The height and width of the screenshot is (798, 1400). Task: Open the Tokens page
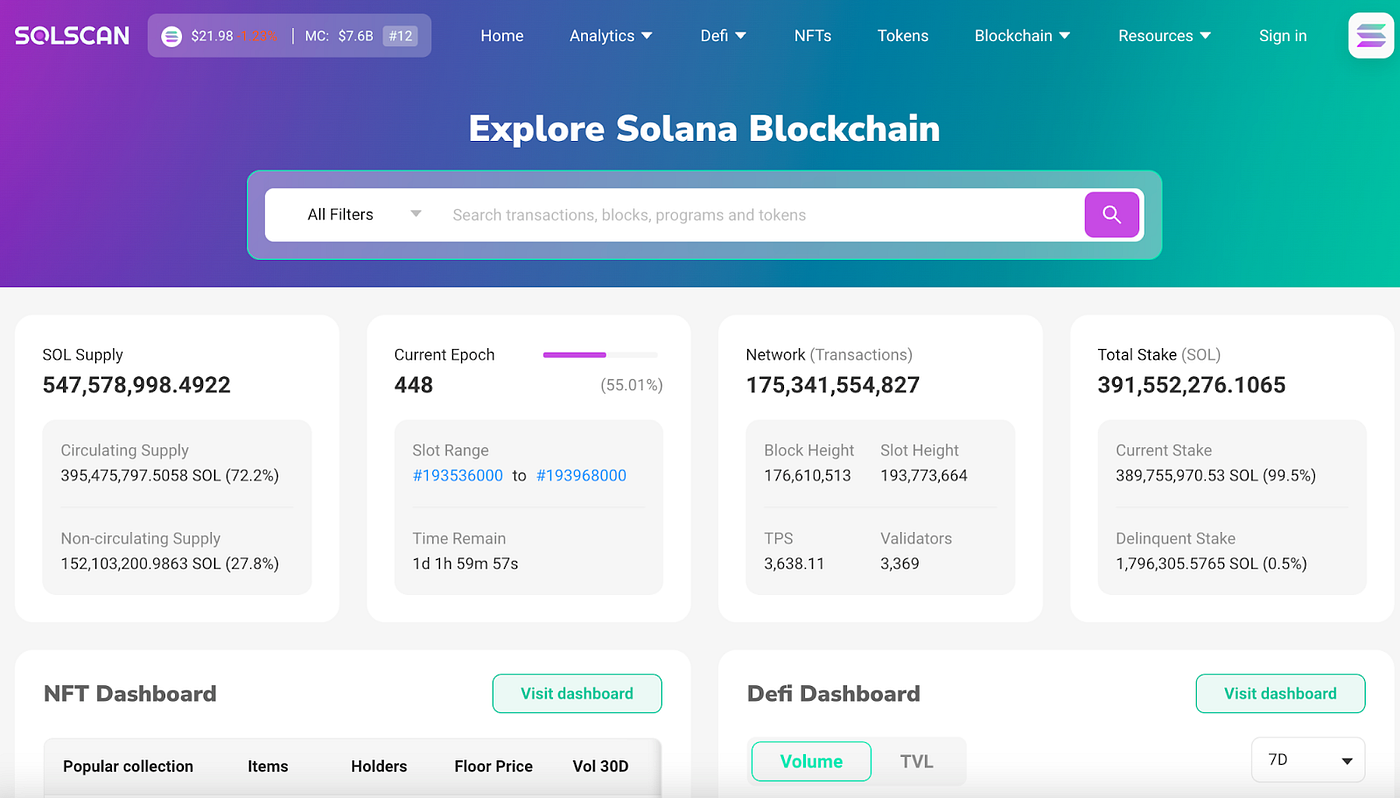[902, 35]
